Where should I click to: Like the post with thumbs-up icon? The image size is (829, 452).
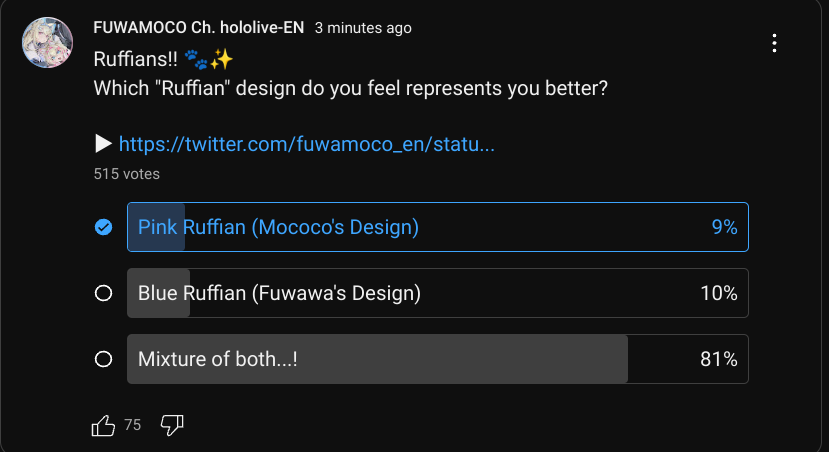pos(103,426)
